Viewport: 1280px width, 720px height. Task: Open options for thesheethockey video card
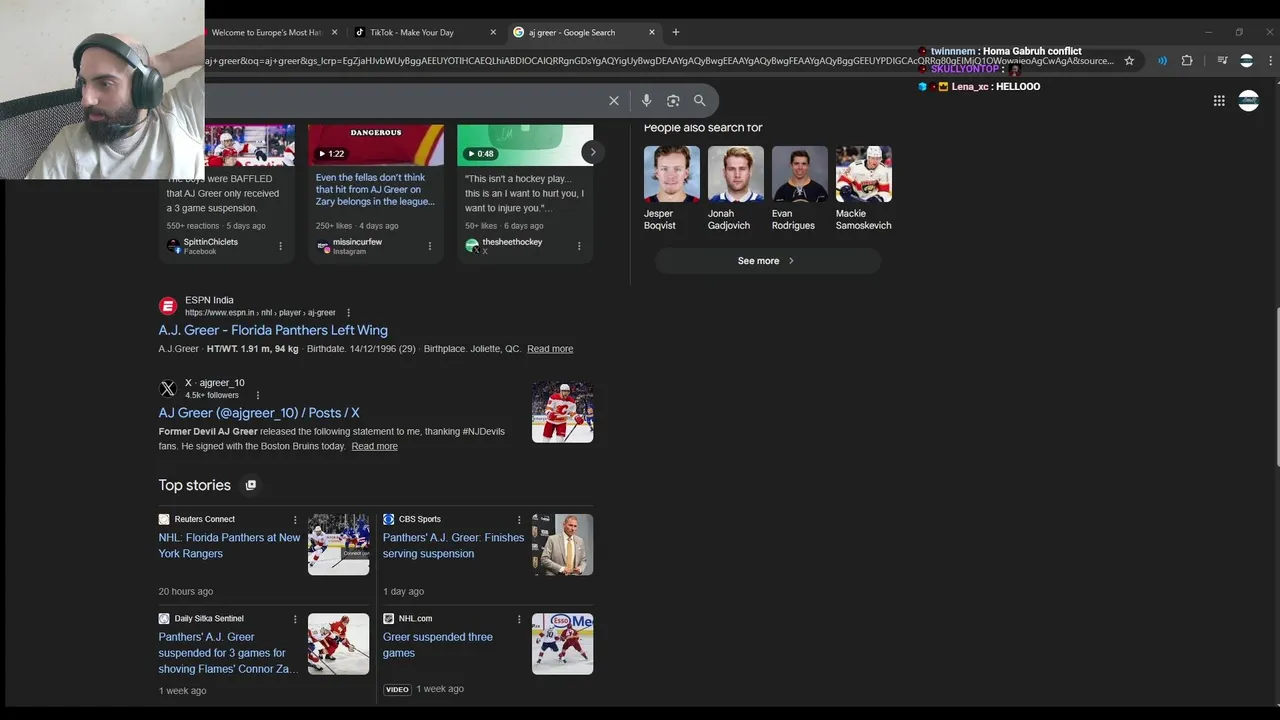click(x=579, y=246)
